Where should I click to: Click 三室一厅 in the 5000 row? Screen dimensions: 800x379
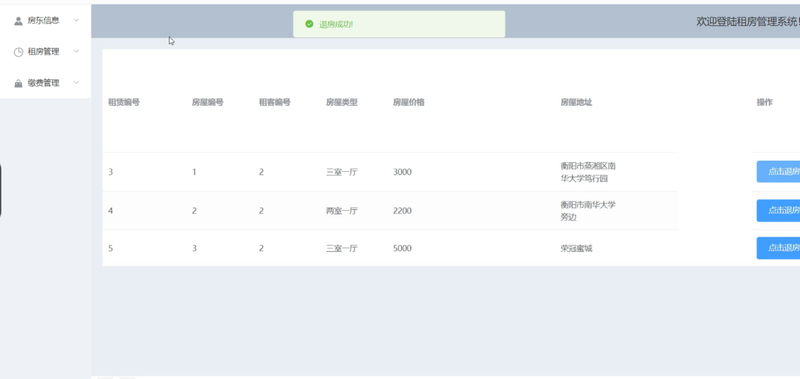click(x=342, y=248)
